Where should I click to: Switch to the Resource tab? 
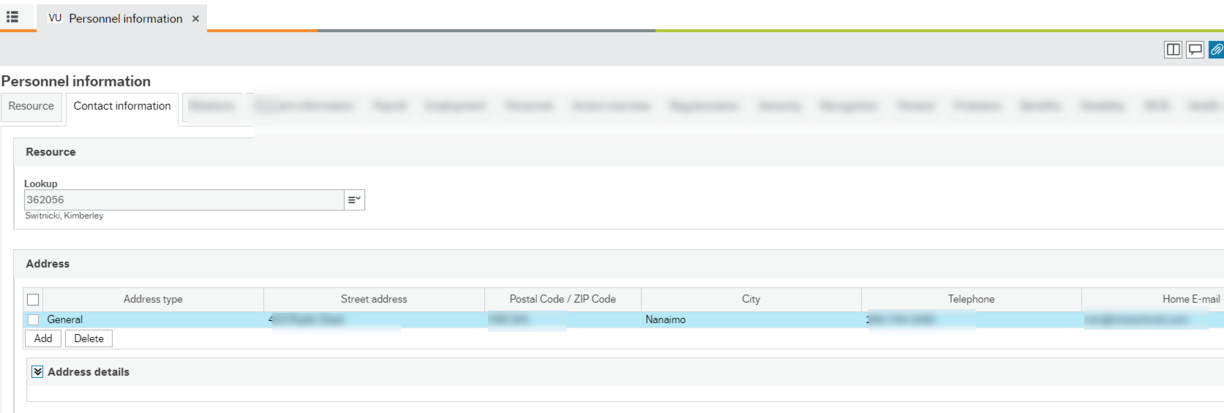click(31, 106)
